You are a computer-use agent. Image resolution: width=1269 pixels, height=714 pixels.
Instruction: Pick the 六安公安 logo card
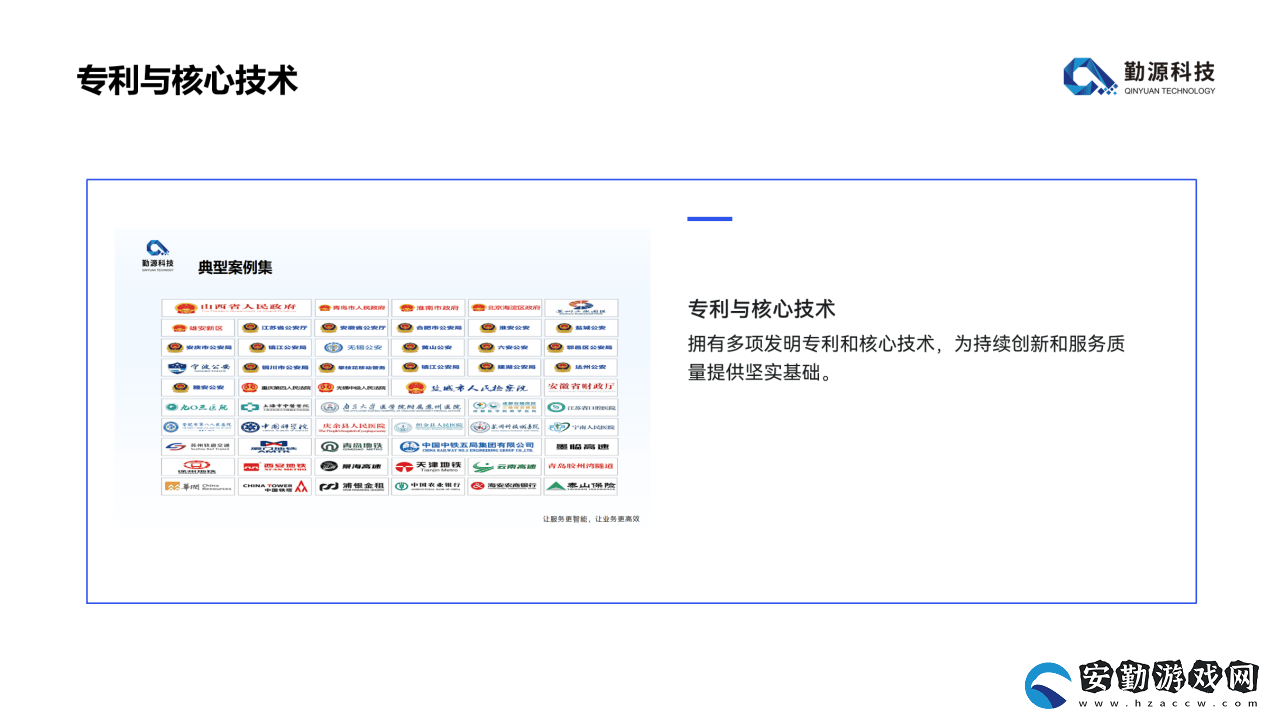tap(505, 348)
